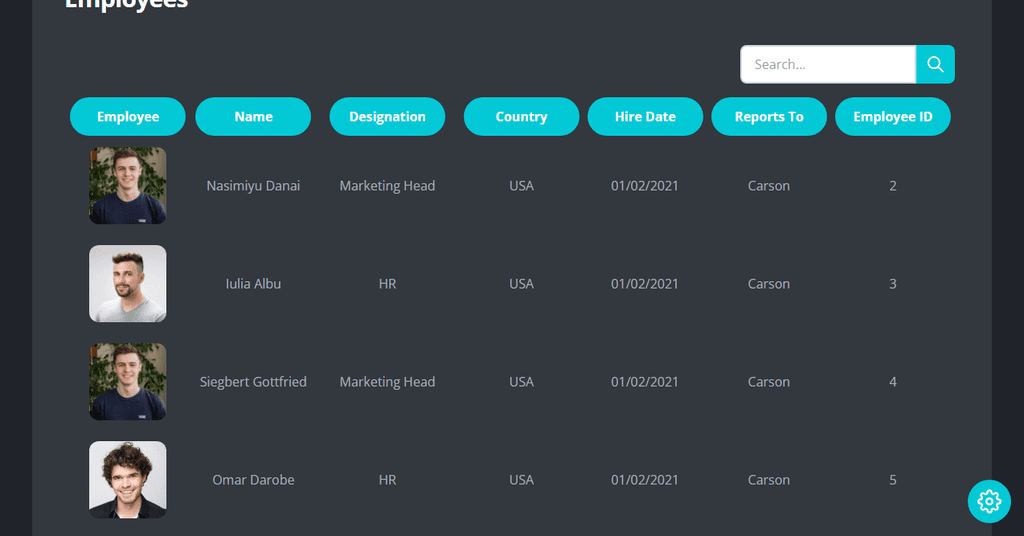Click employee ID 2

[x=893, y=186]
